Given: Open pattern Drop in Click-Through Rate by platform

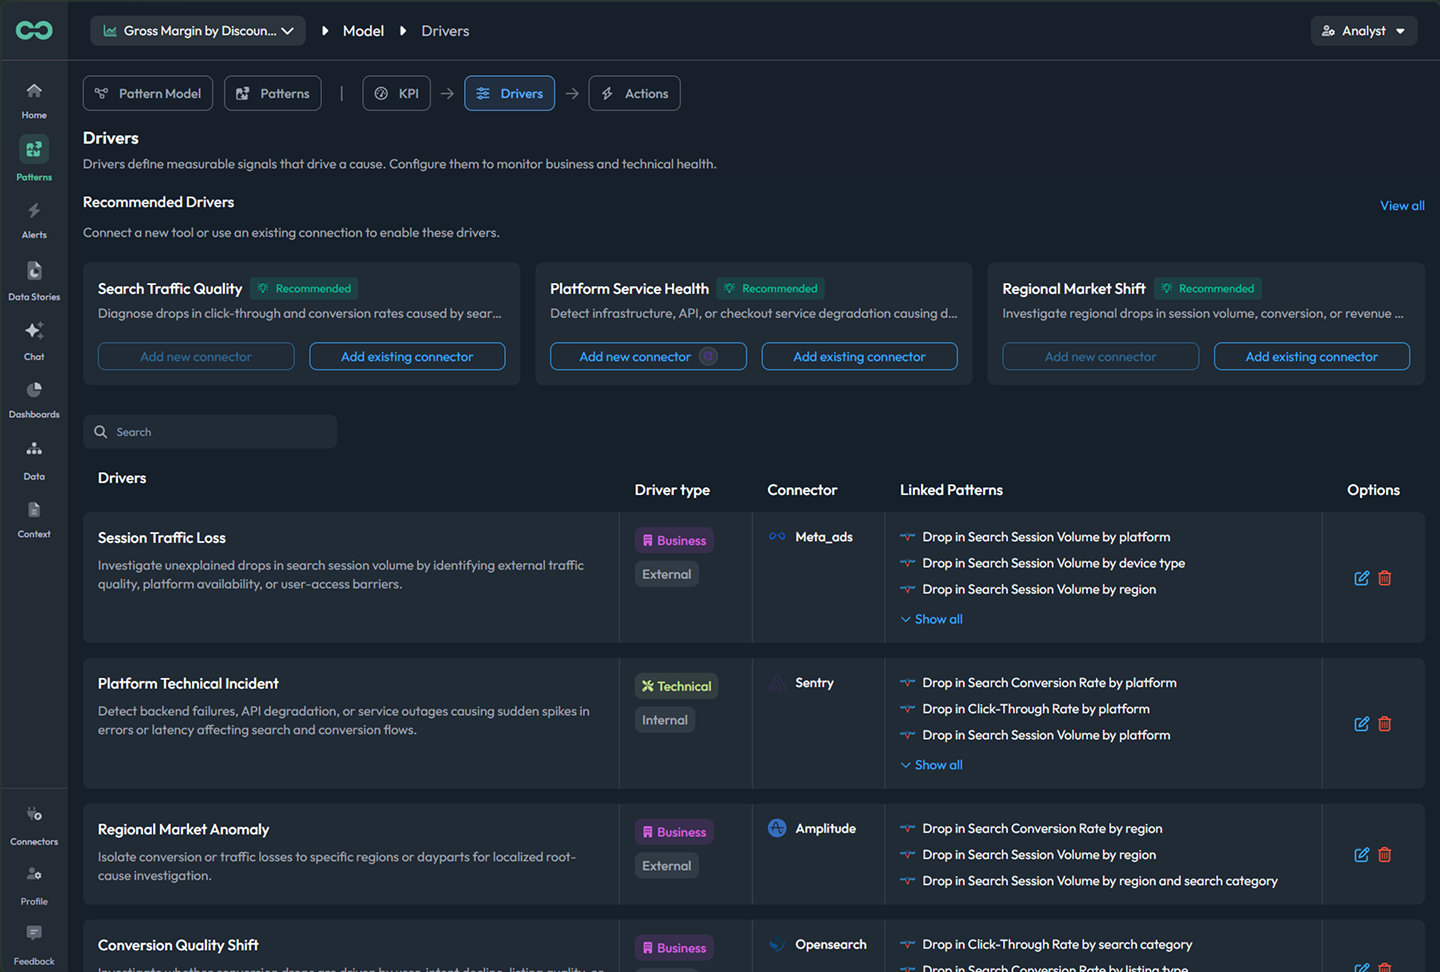Looking at the screenshot, I should tap(1036, 709).
